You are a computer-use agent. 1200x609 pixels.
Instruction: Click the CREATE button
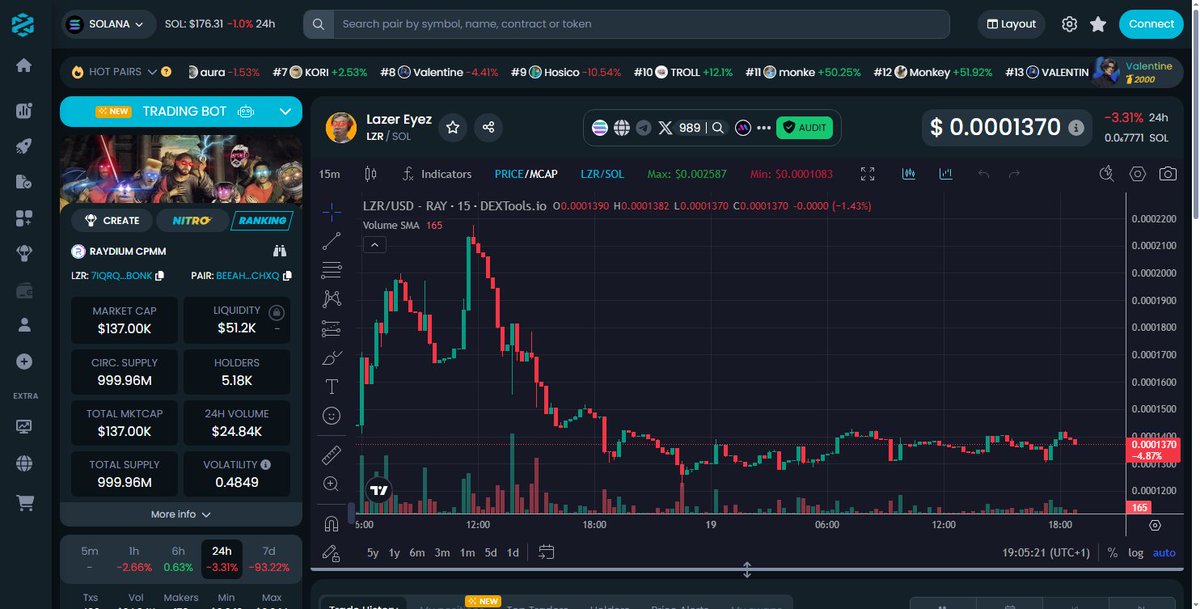[112, 220]
